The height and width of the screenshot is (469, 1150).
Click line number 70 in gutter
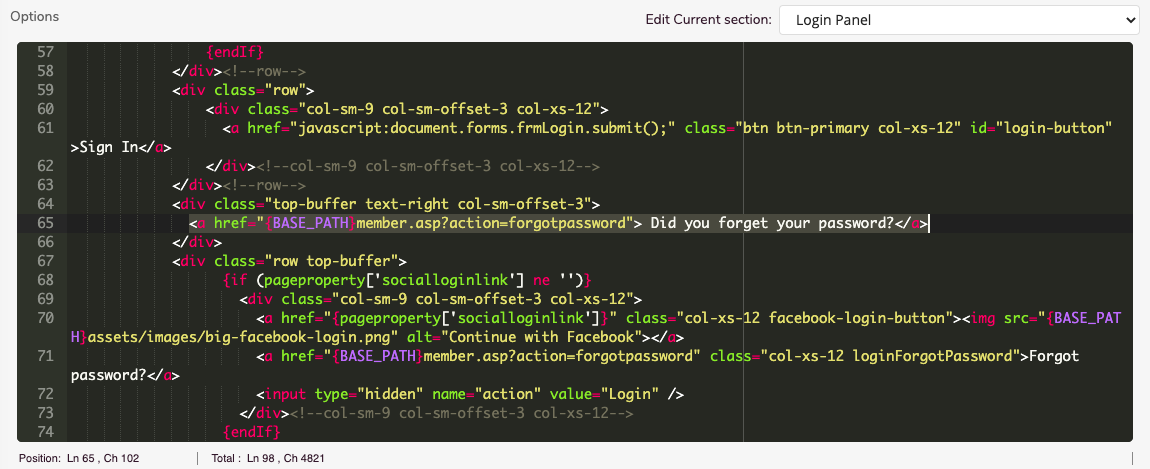tap(44, 319)
